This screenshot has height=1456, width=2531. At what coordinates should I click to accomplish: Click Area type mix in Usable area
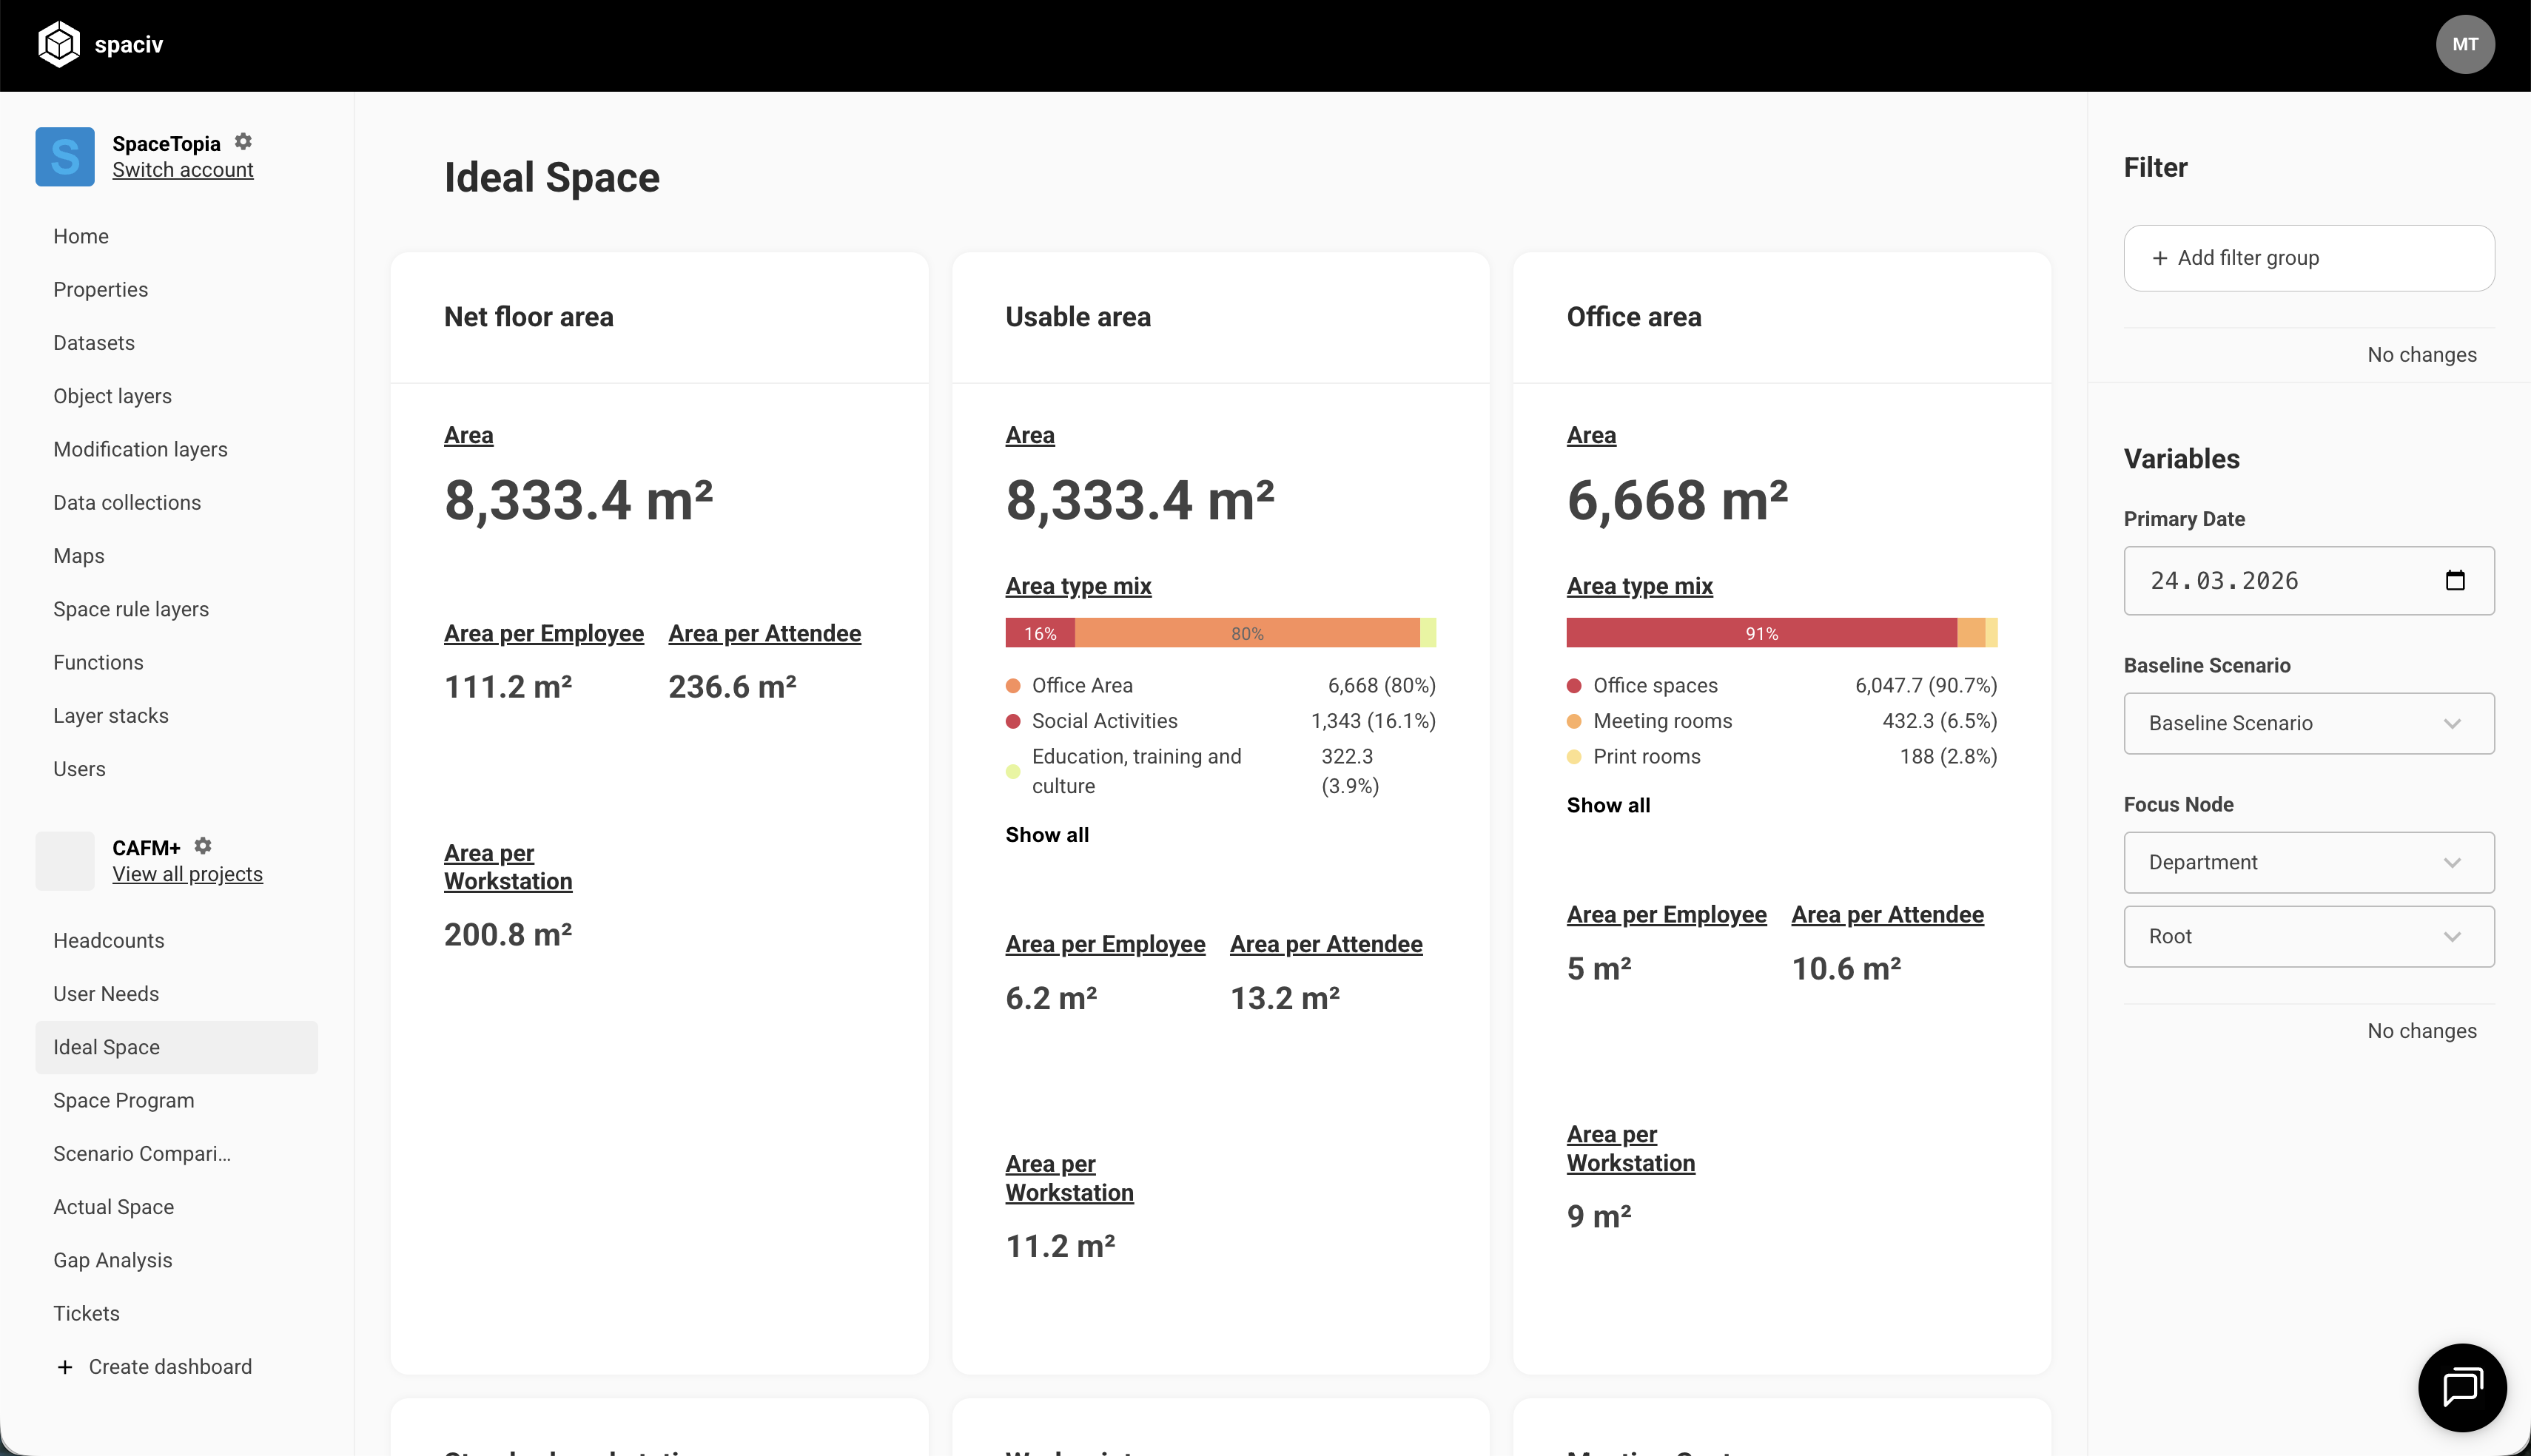1078,586
